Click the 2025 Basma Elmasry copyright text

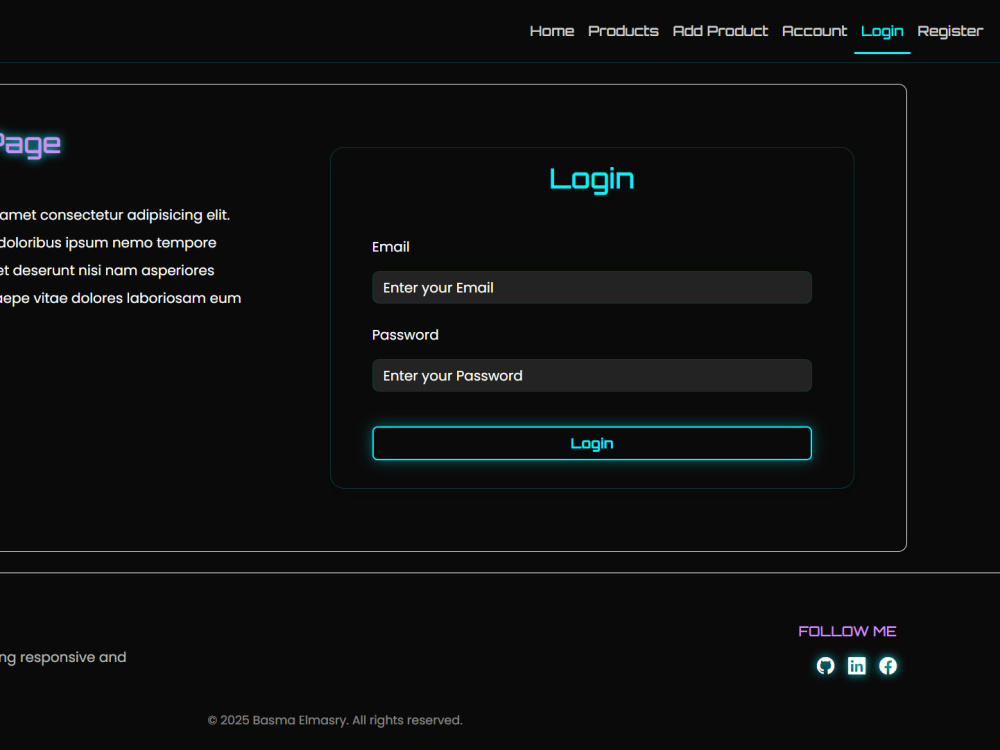click(x=335, y=720)
